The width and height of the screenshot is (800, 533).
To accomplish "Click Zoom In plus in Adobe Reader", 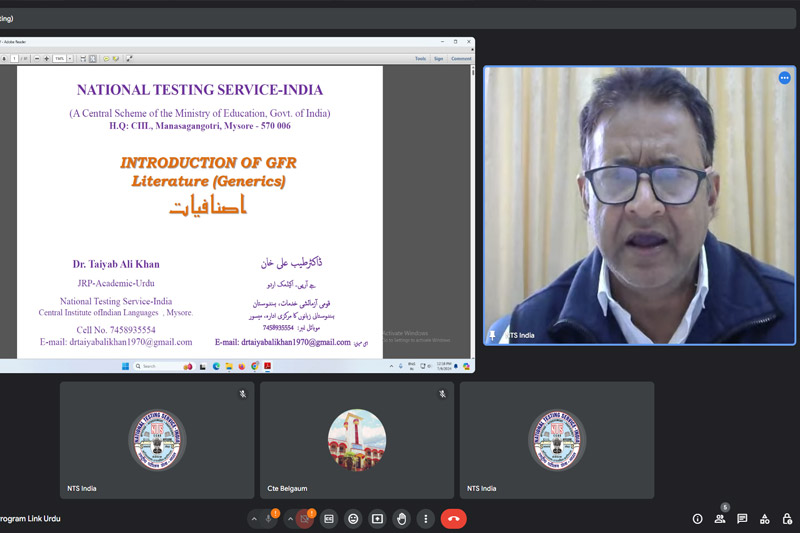I will click(x=46, y=59).
